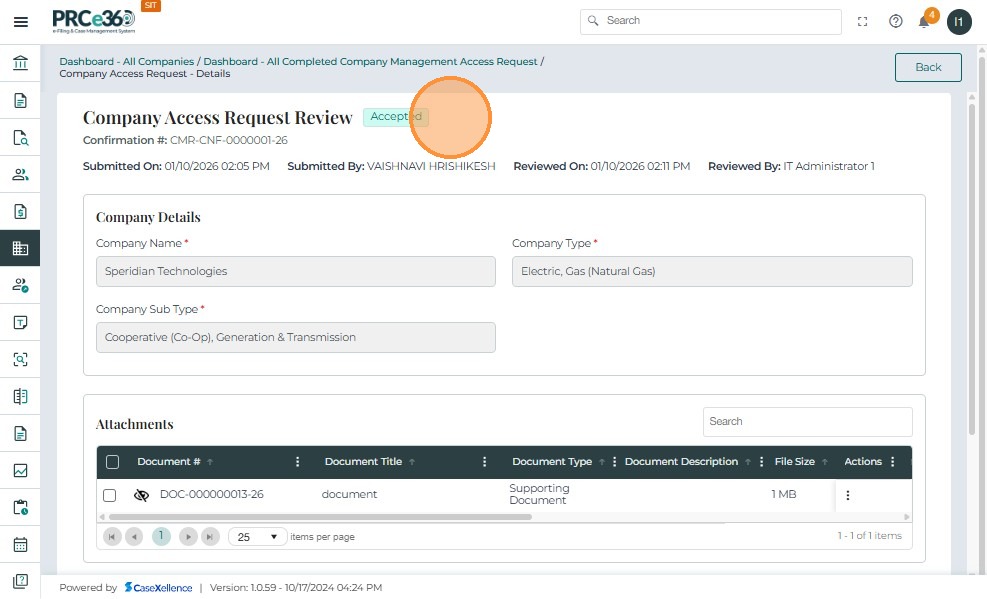
Task: Select page 1 in attachments pager
Action: click(161, 536)
